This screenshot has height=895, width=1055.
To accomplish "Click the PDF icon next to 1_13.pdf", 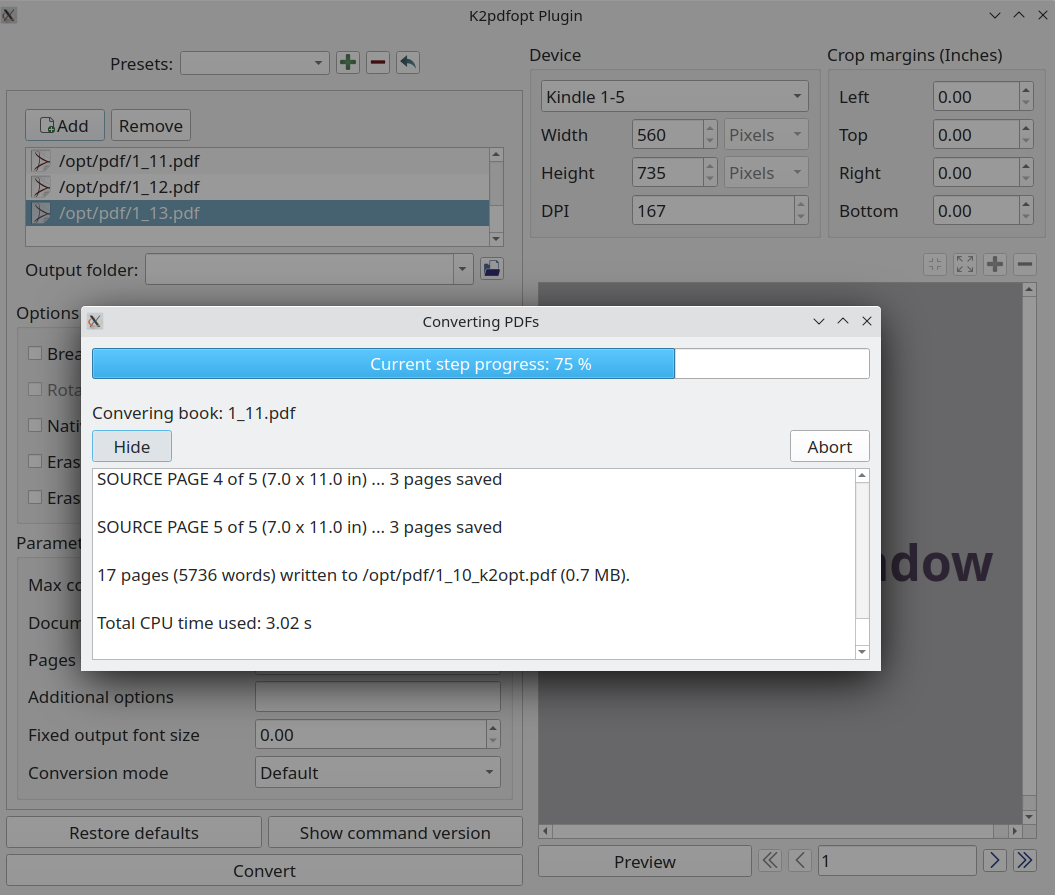I will click(x=42, y=213).
